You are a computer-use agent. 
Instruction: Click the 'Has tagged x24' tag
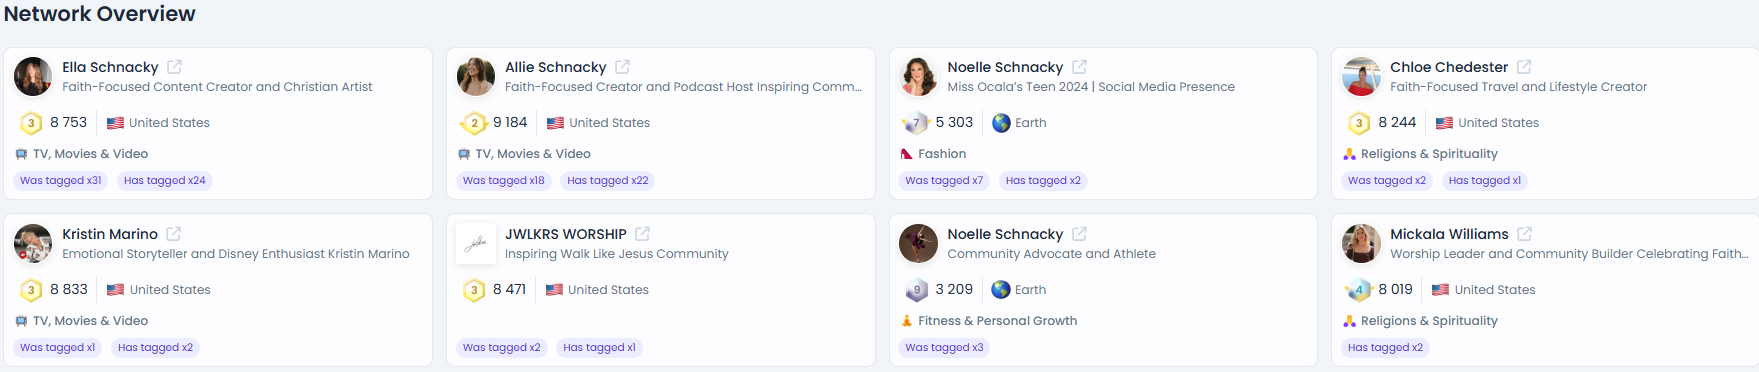(x=165, y=181)
